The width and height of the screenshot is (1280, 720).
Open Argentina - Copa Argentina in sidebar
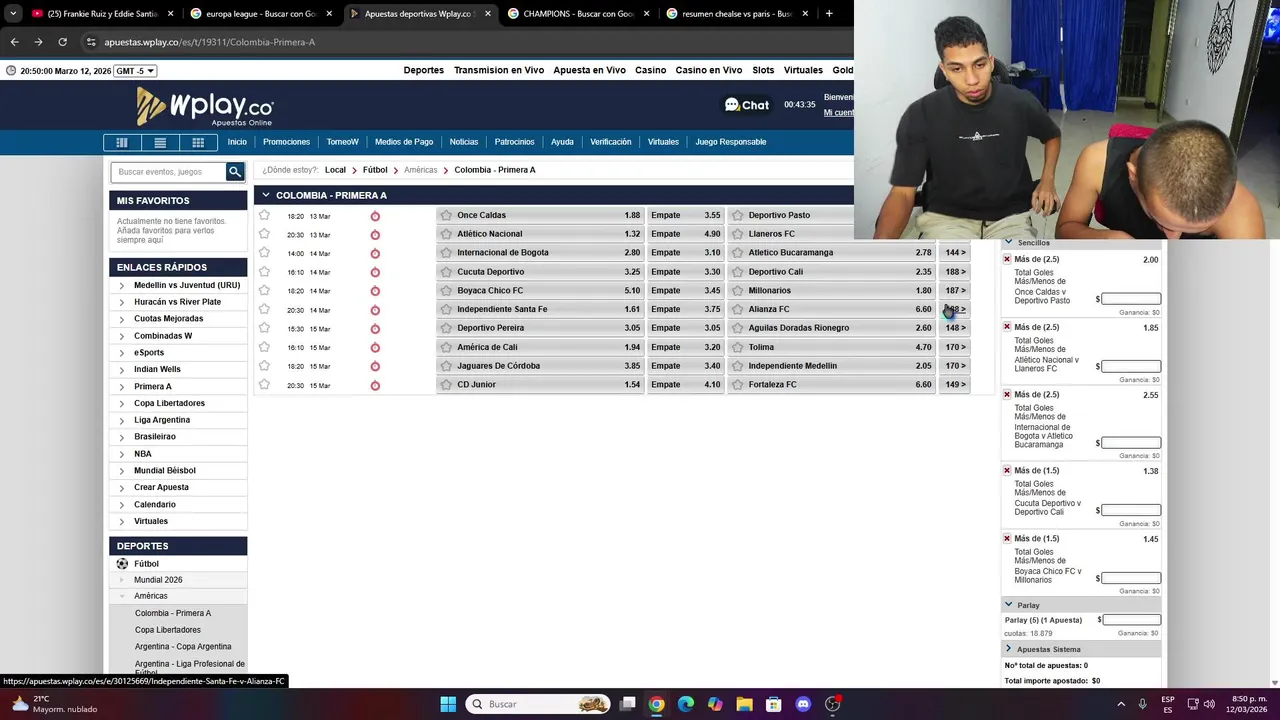point(183,647)
